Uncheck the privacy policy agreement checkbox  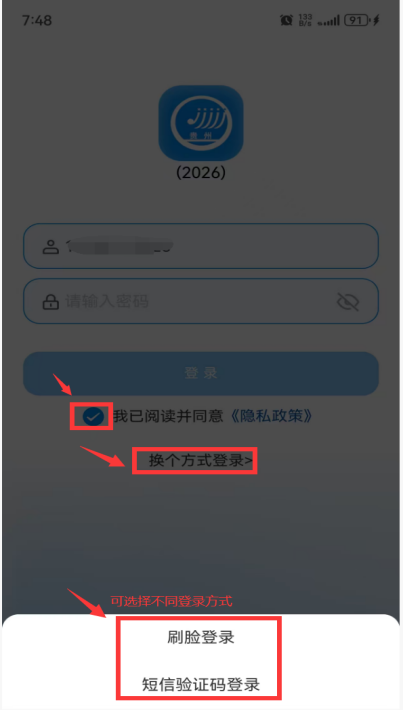pyautogui.click(x=93, y=417)
